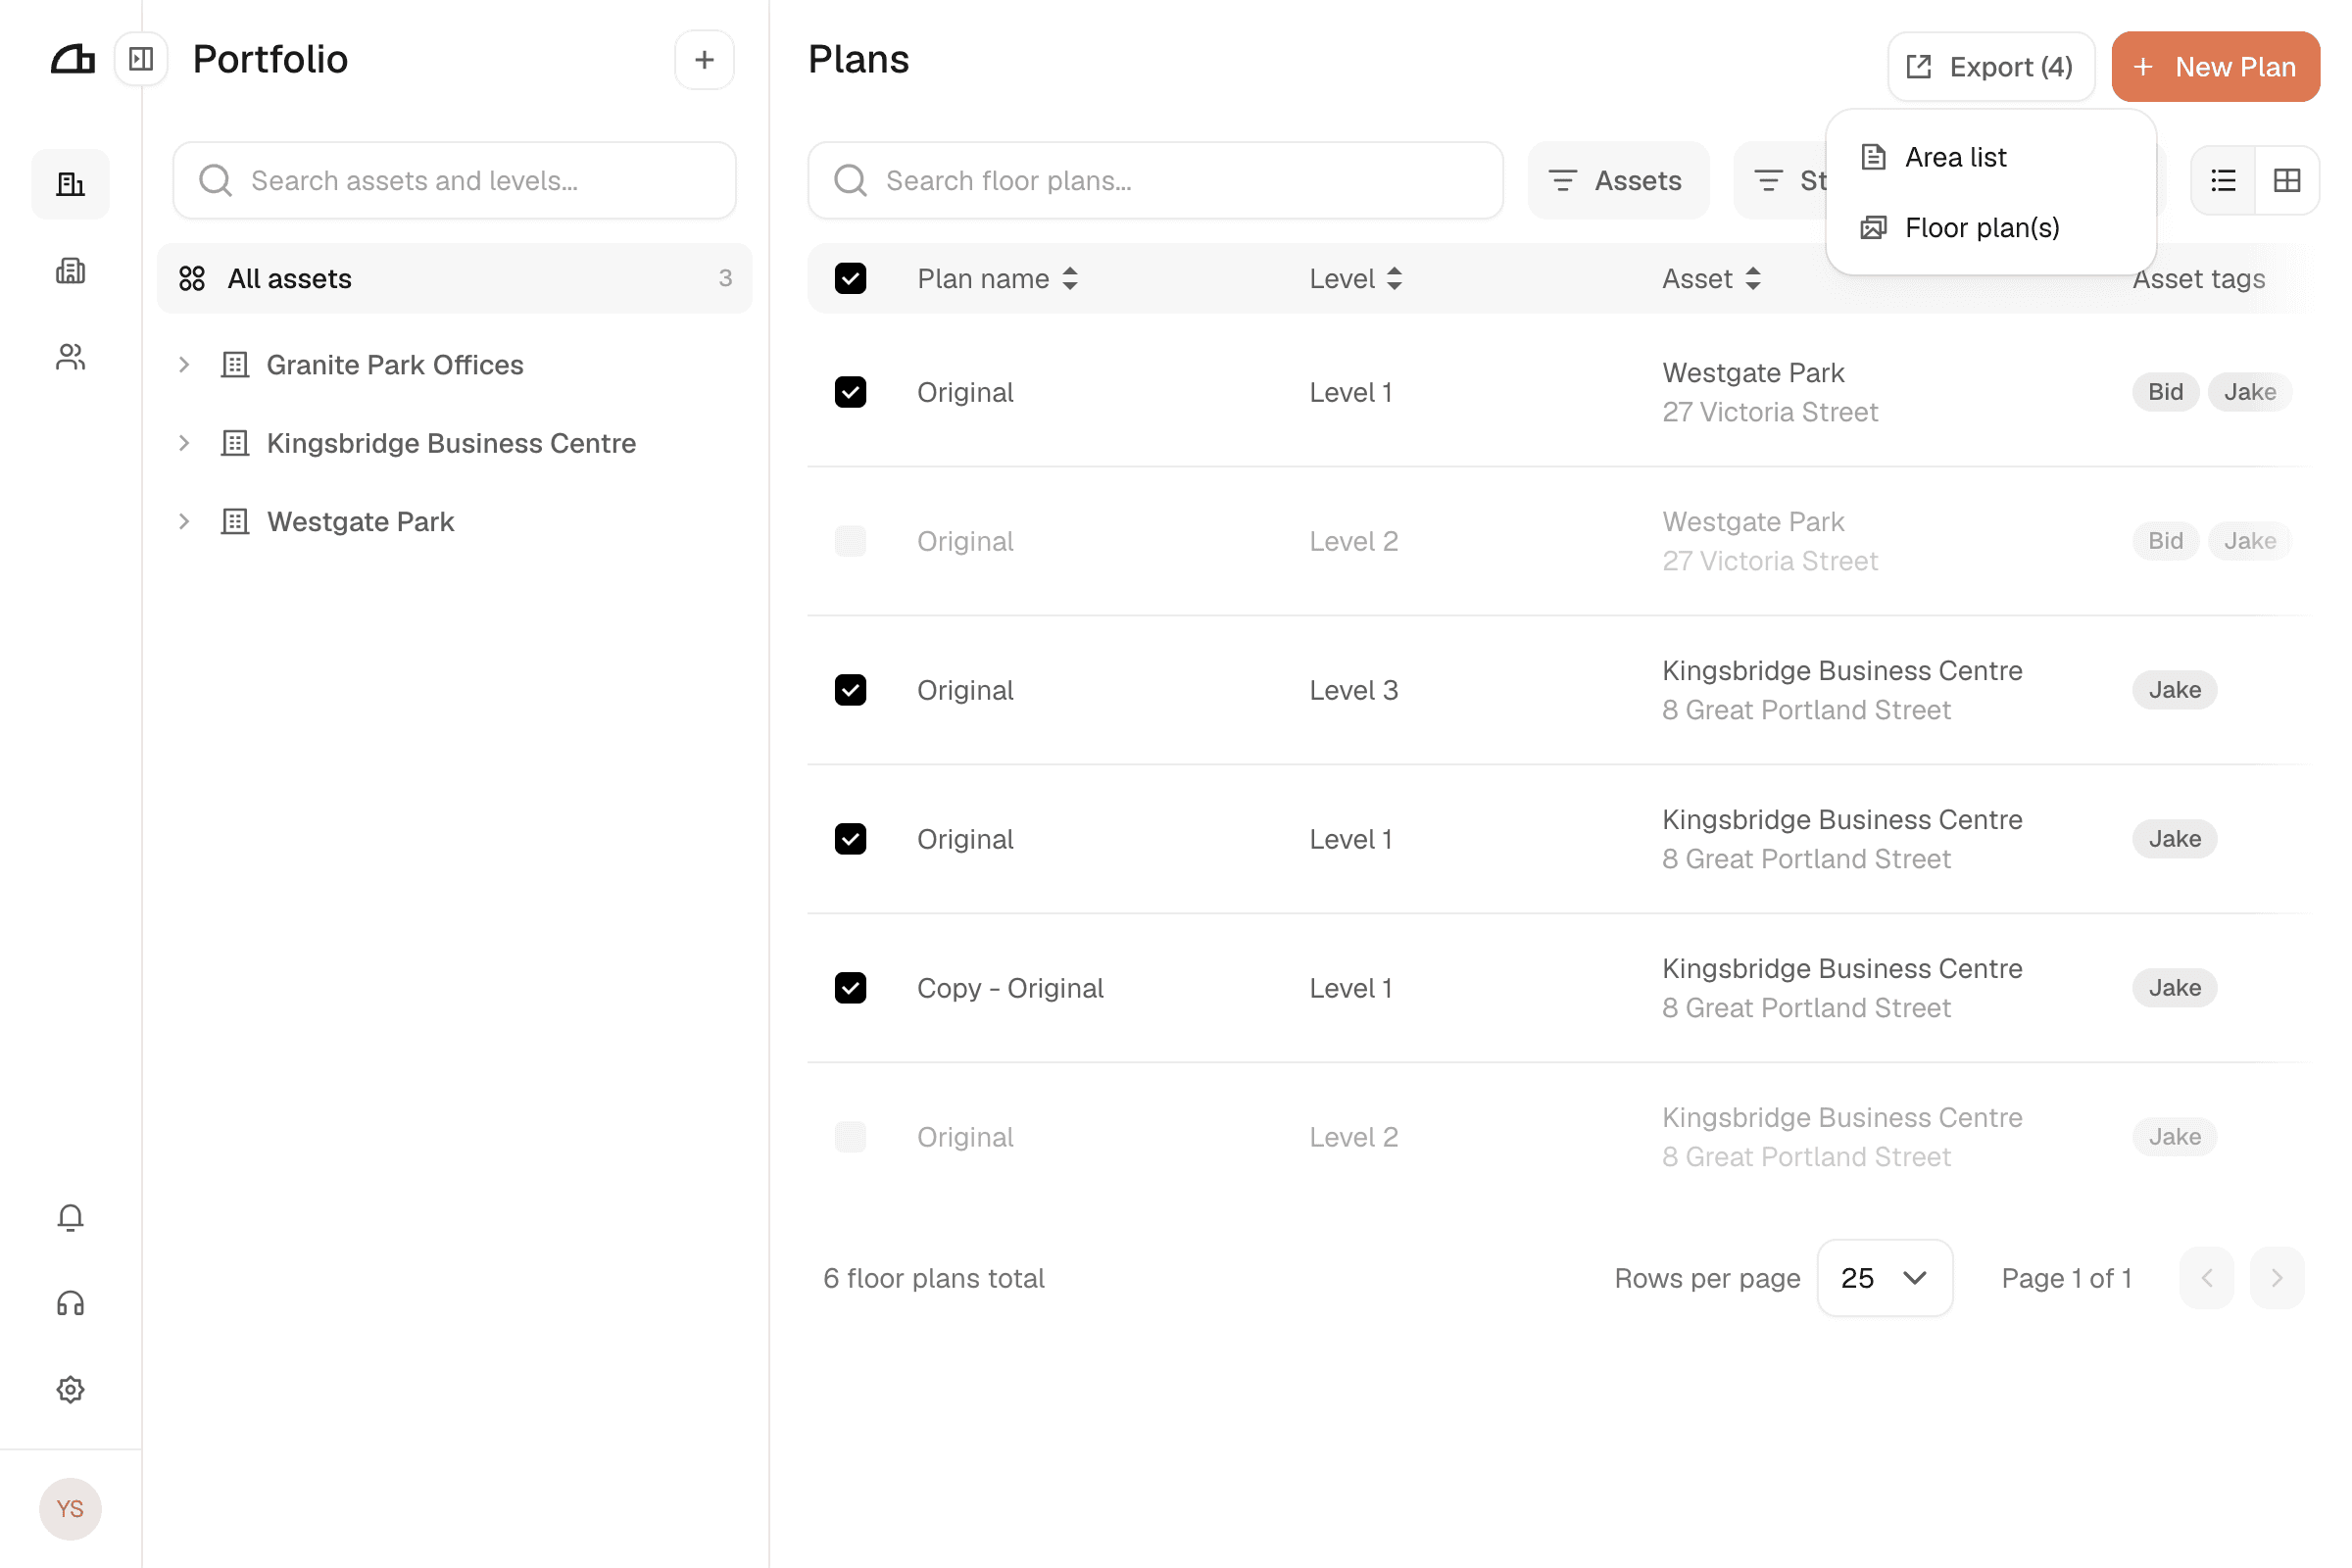This screenshot has width=2352, height=1568.
Task: Open Granite Park Offices asset
Action: (395, 365)
